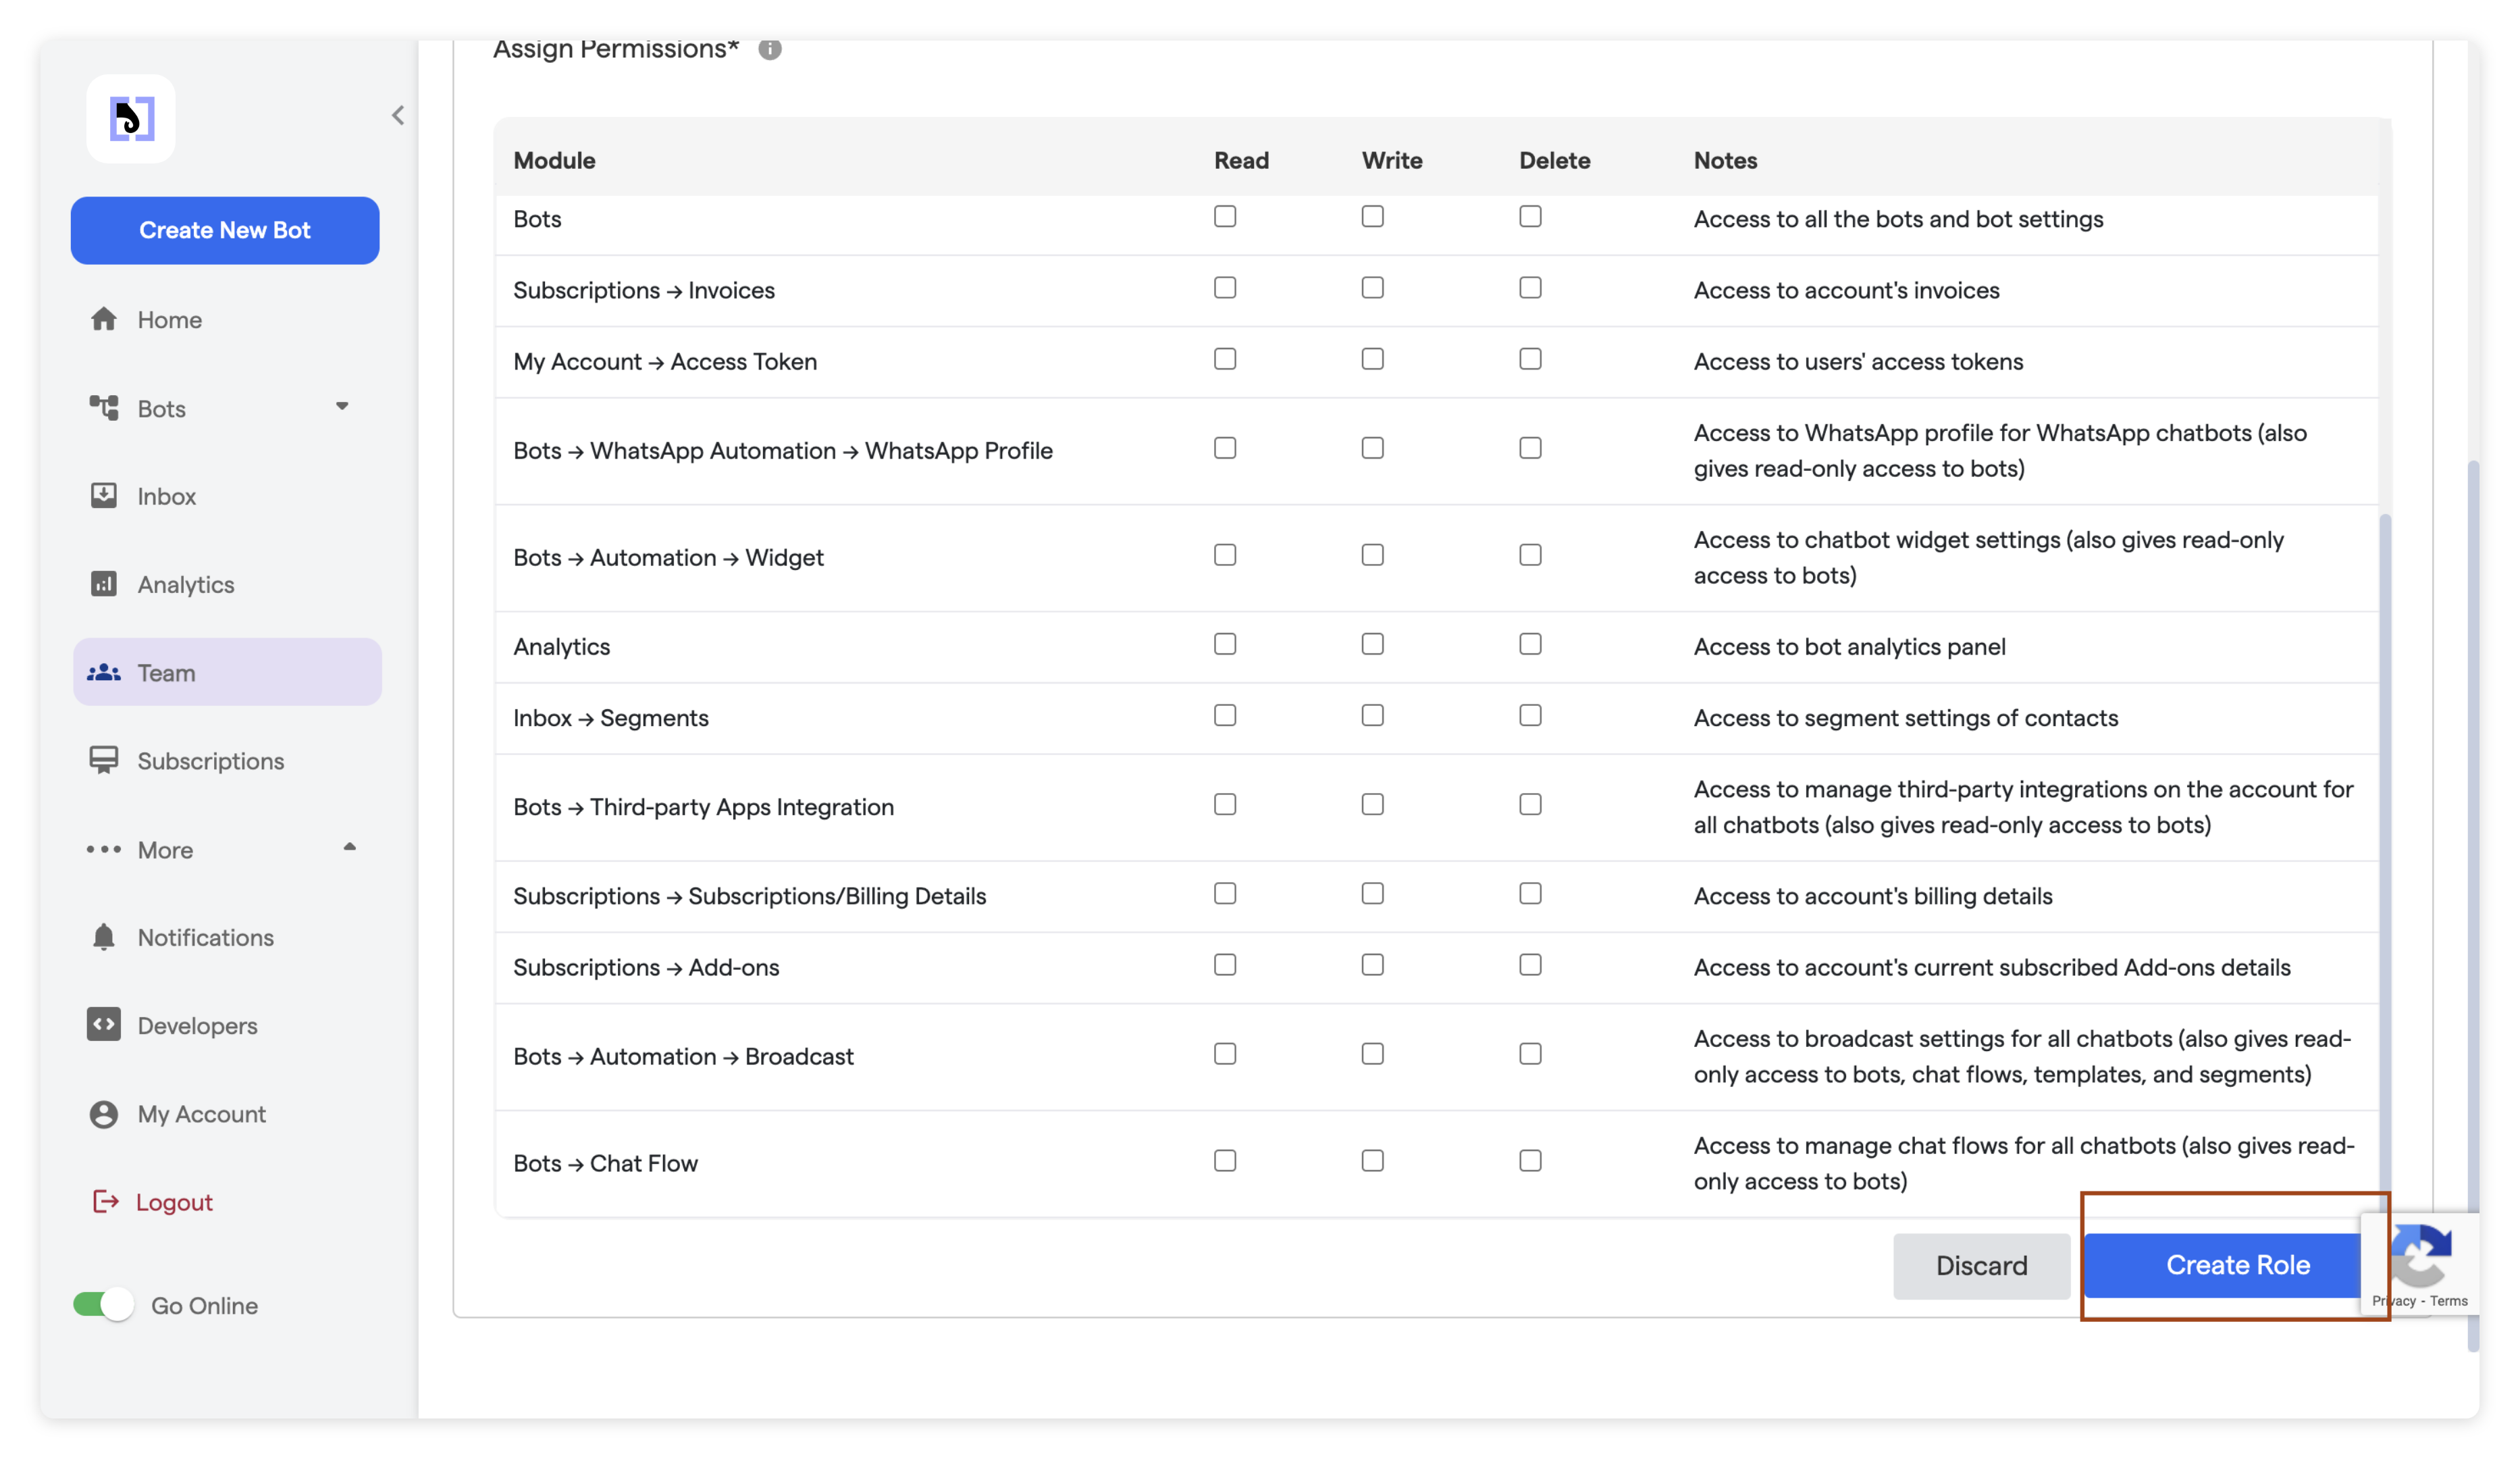Click the Analytics chart icon
This screenshot has height=1459, width=2520.
pos(104,584)
